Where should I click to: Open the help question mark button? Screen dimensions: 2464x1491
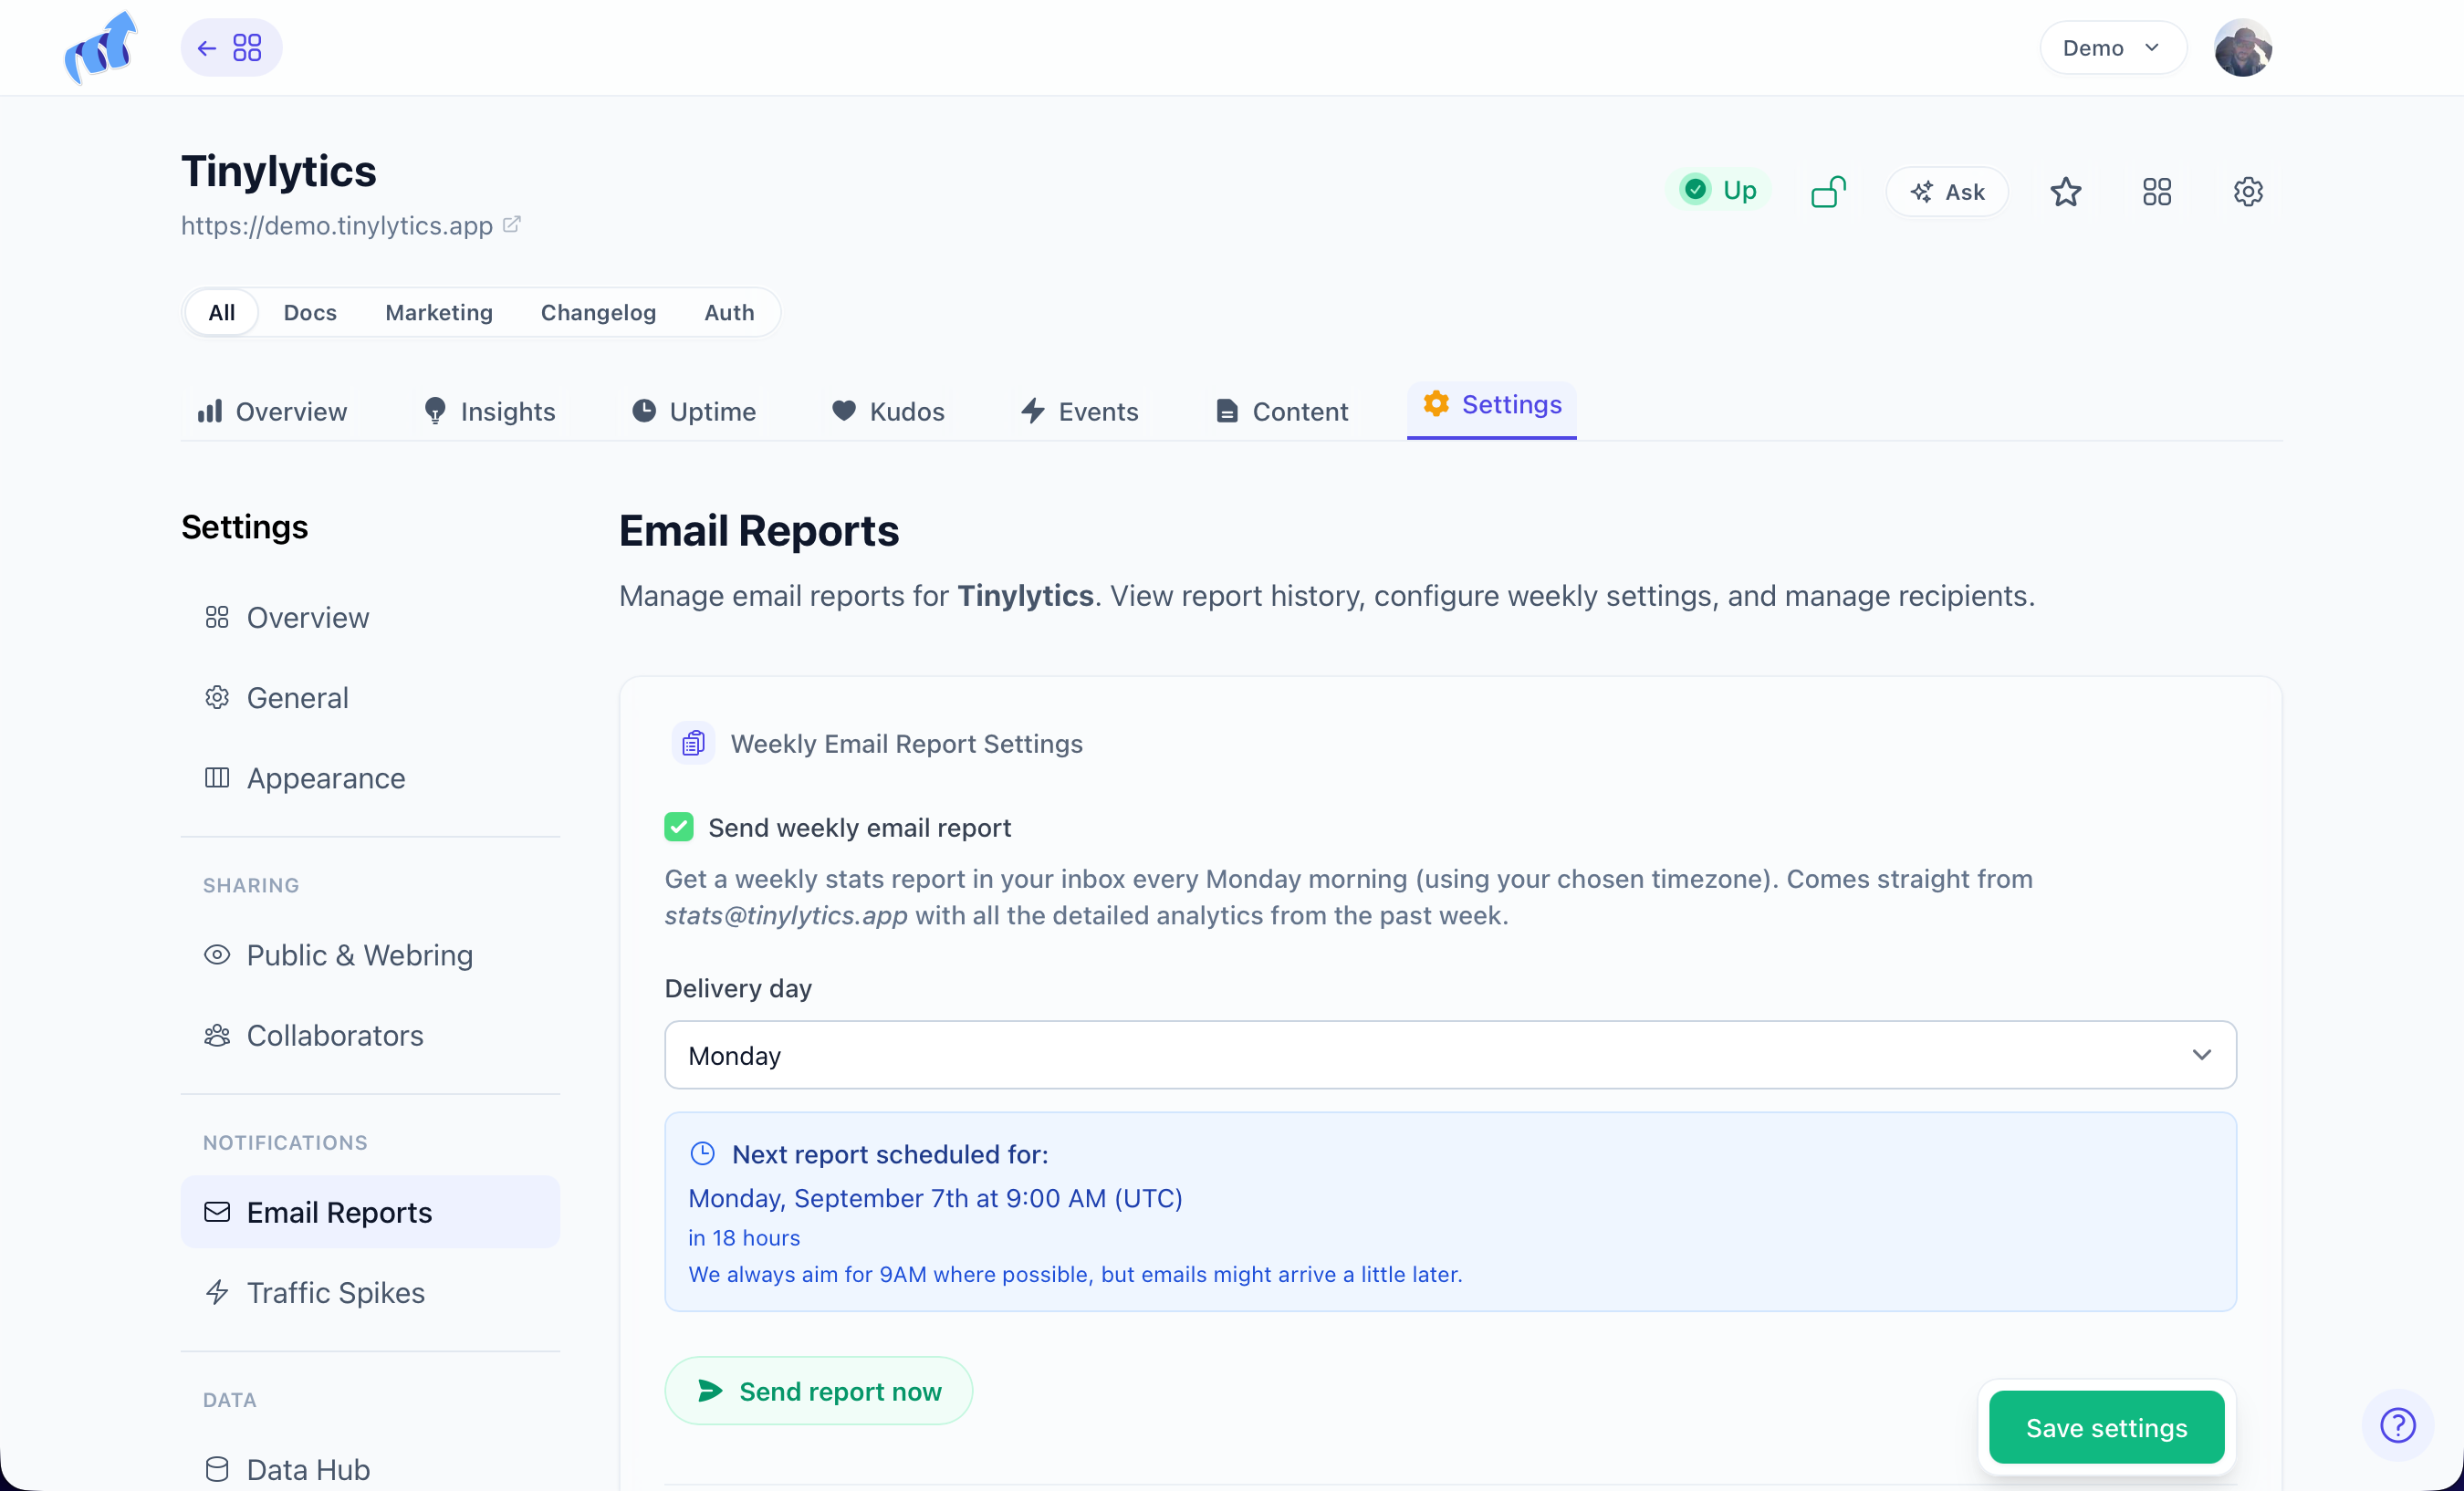click(x=2397, y=1425)
